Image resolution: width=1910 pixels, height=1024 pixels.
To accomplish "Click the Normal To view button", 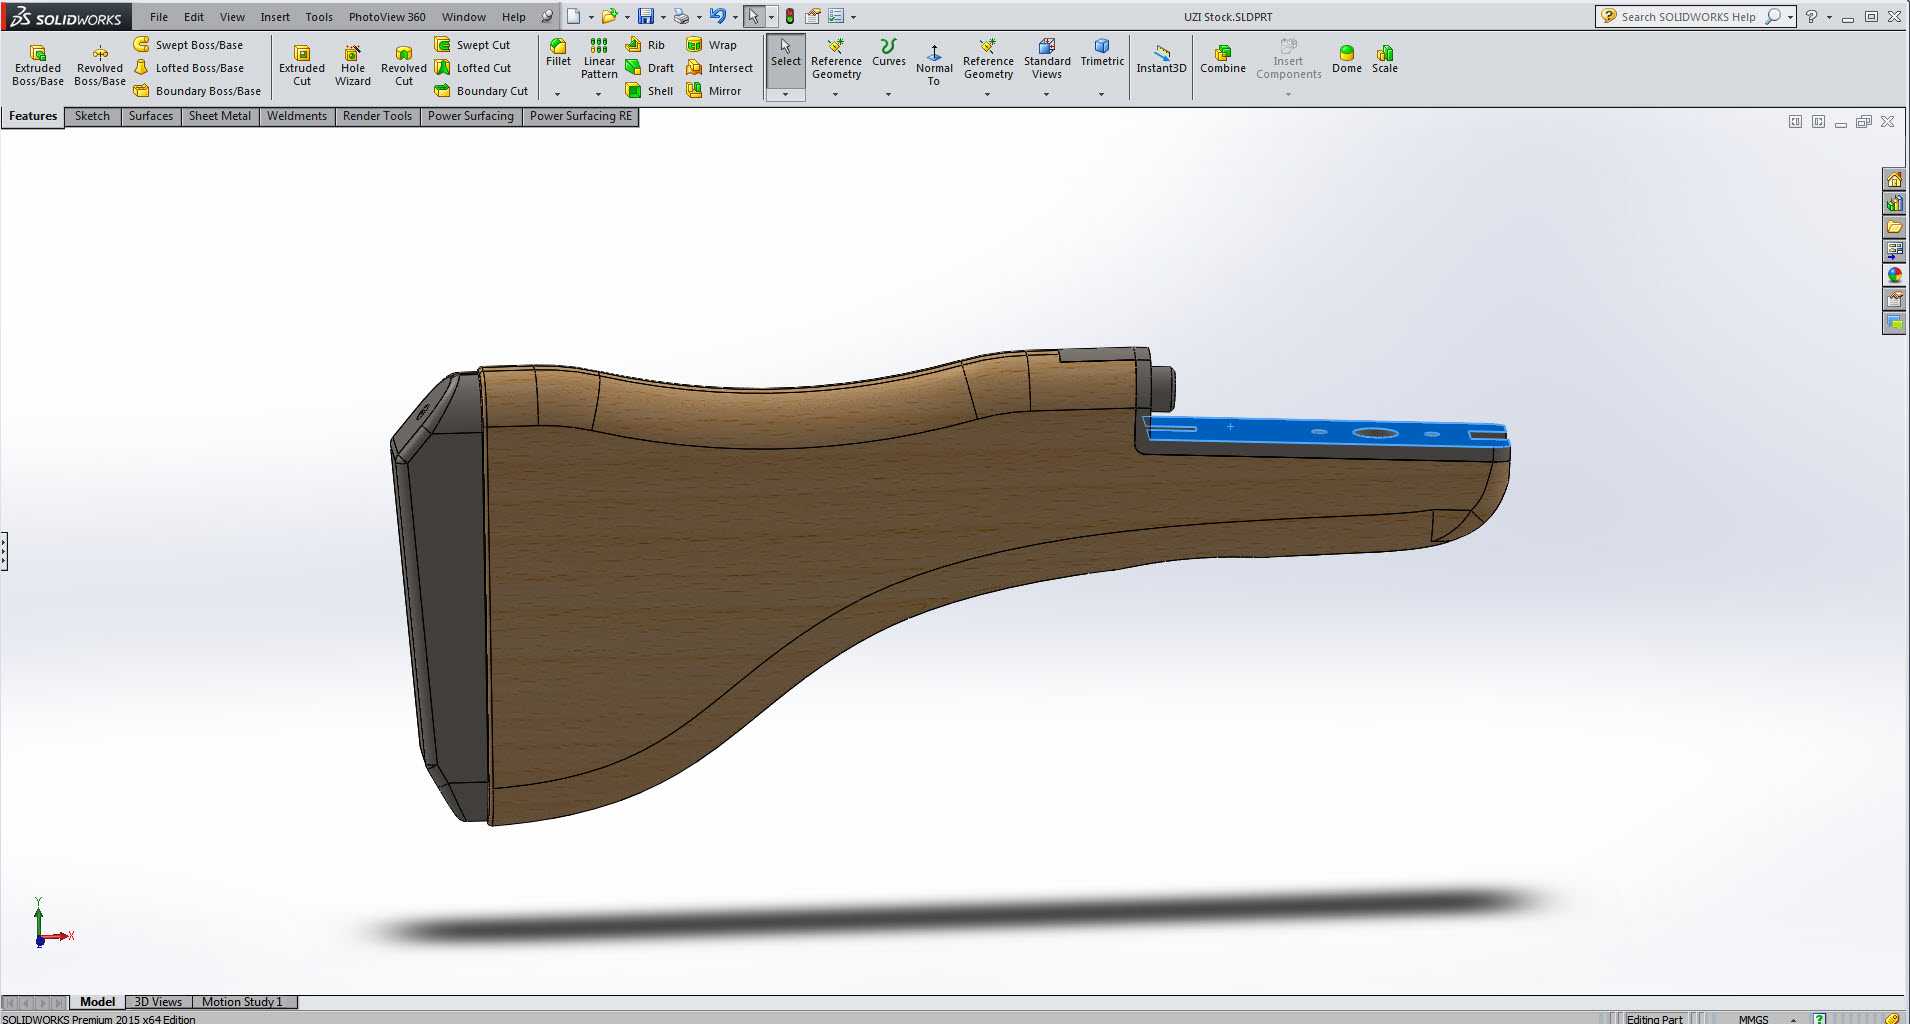I will pos(934,65).
